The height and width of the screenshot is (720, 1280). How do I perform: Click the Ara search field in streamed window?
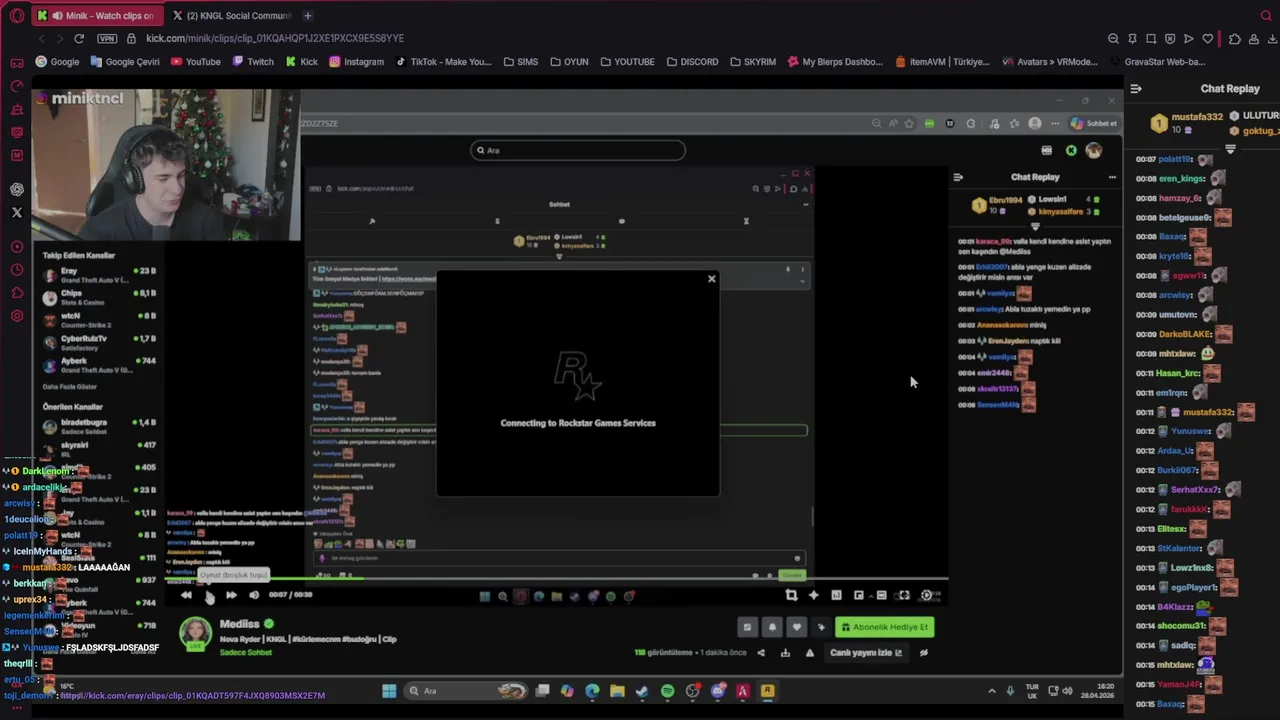coord(578,150)
